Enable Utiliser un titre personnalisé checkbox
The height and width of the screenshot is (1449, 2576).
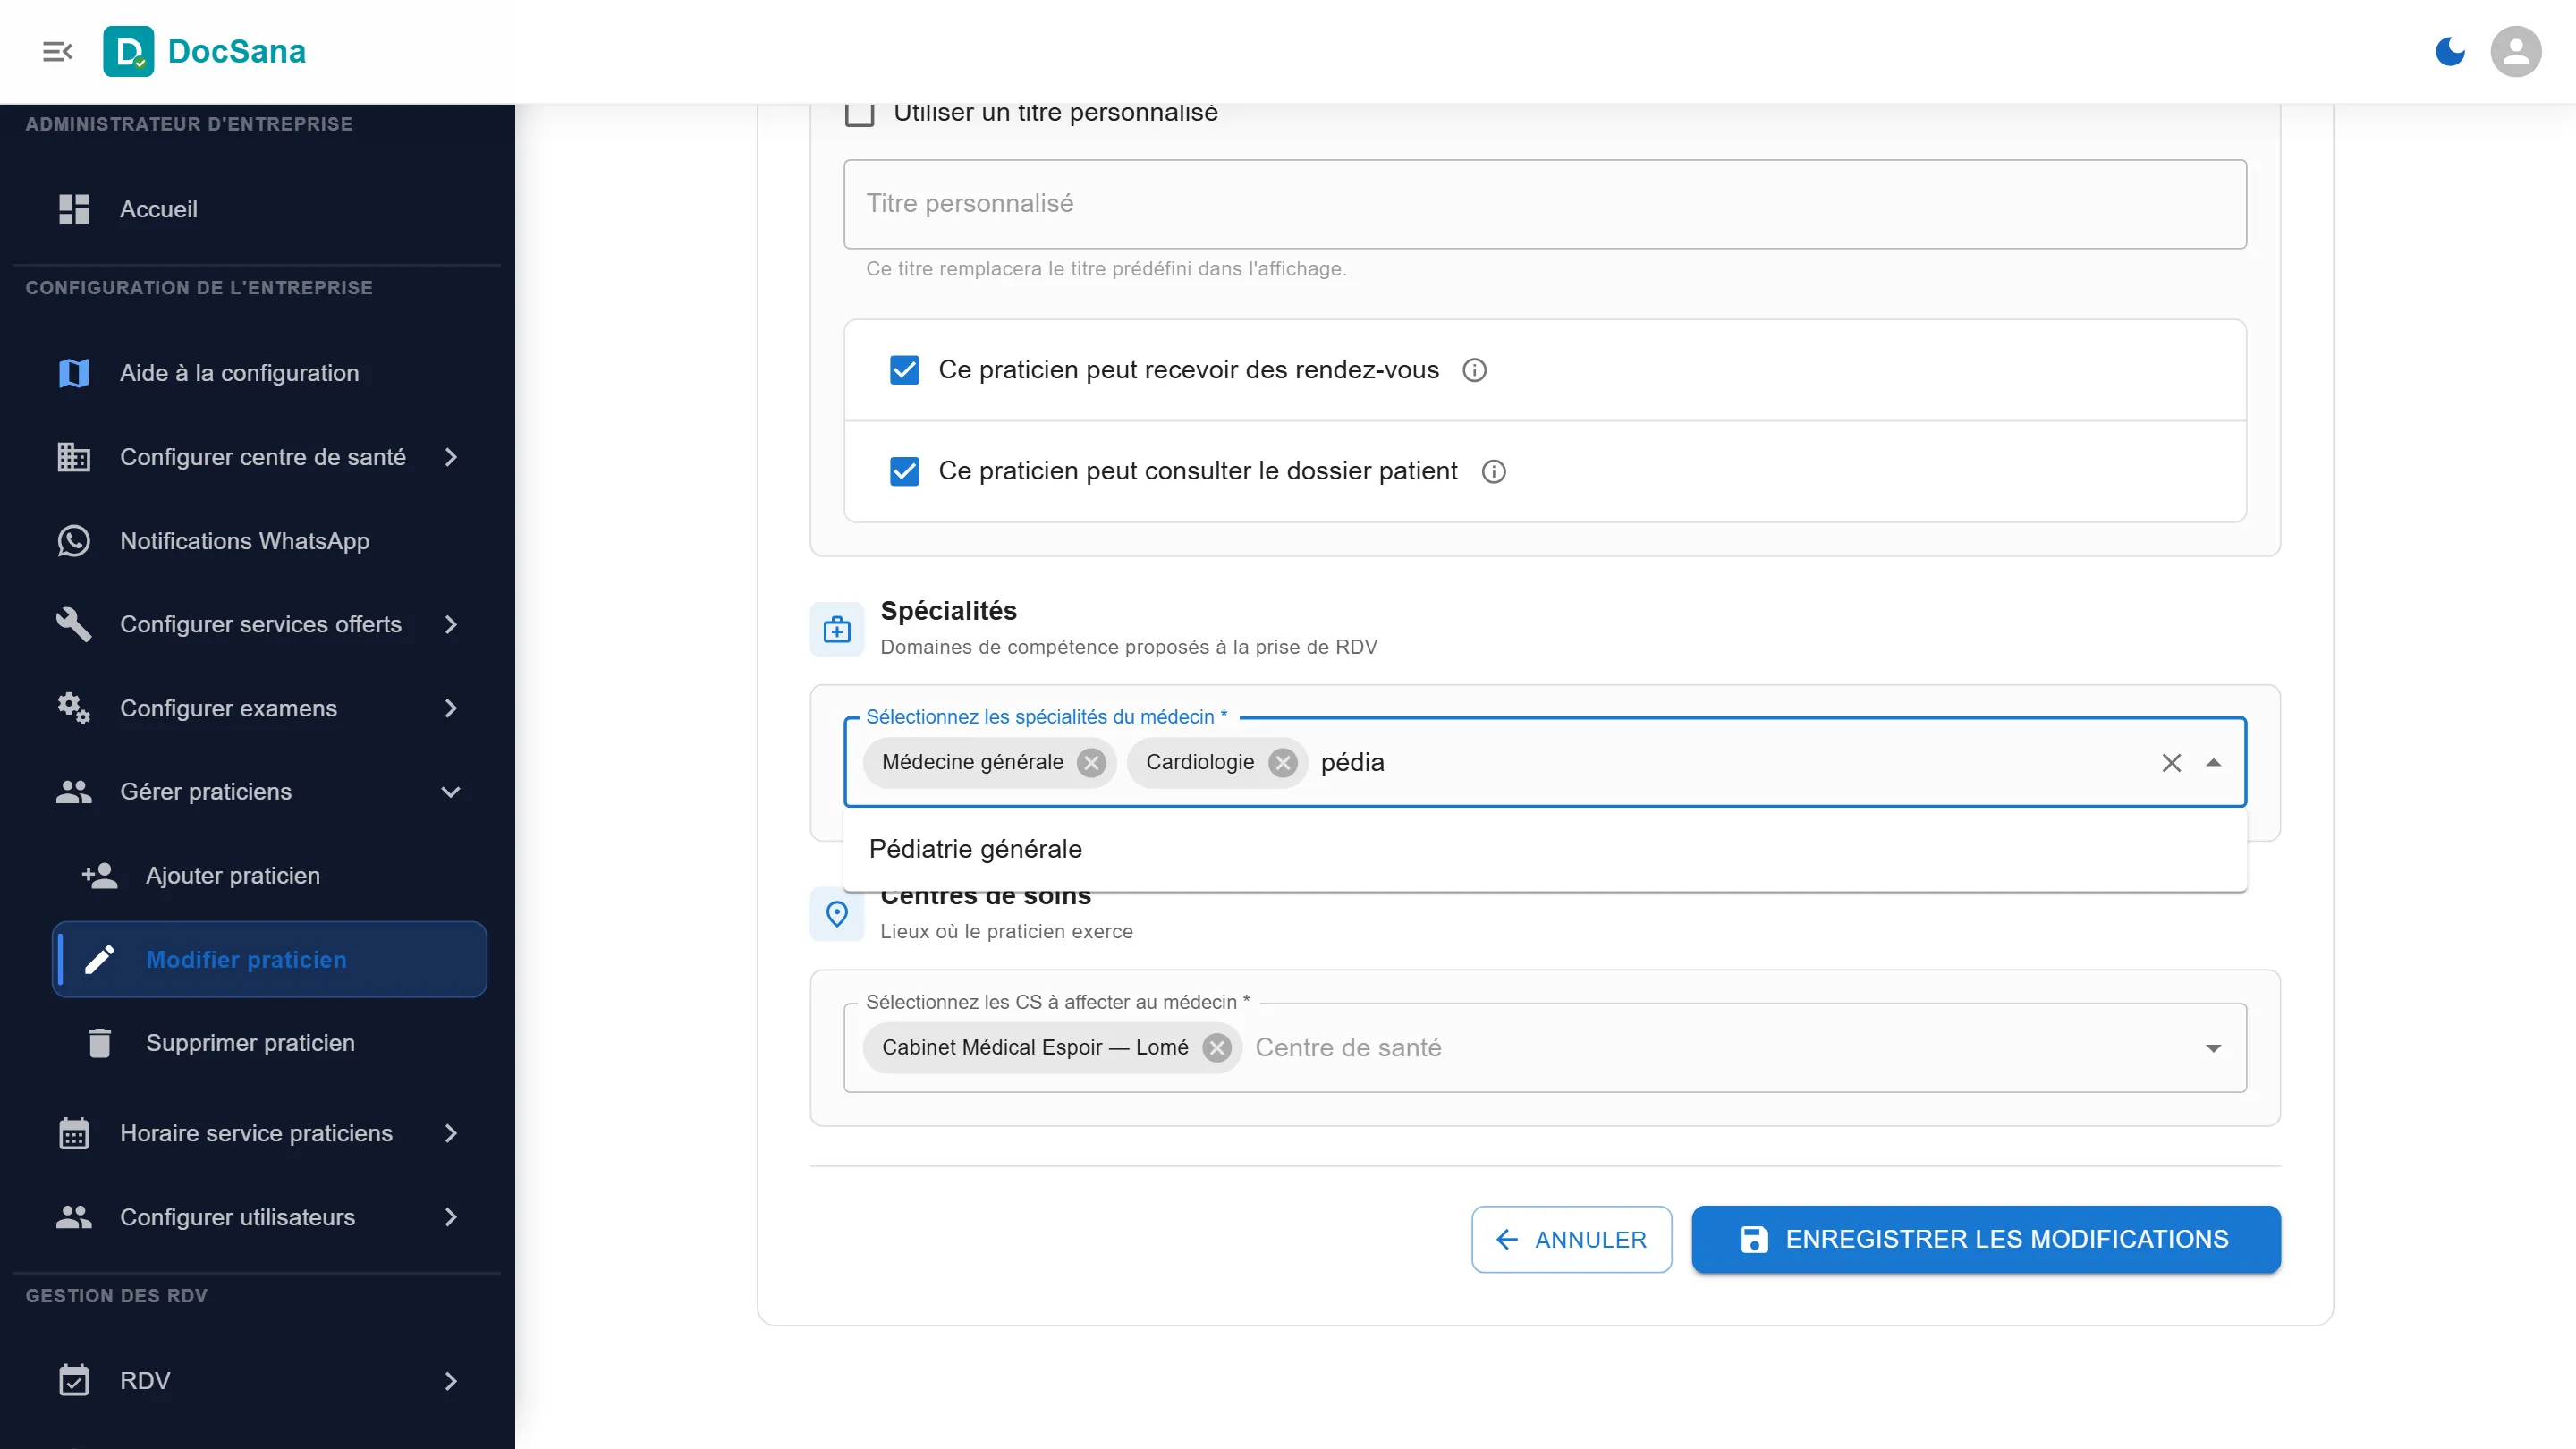(x=860, y=113)
